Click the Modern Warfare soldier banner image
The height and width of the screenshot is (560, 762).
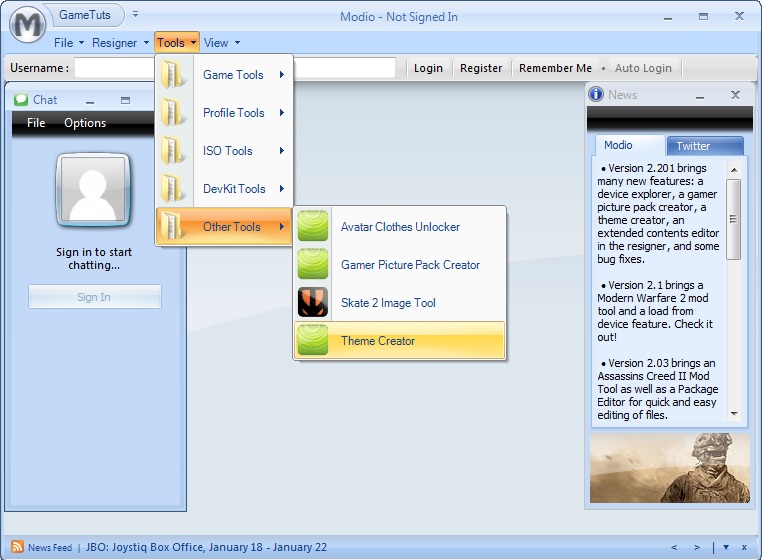[670, 468]
